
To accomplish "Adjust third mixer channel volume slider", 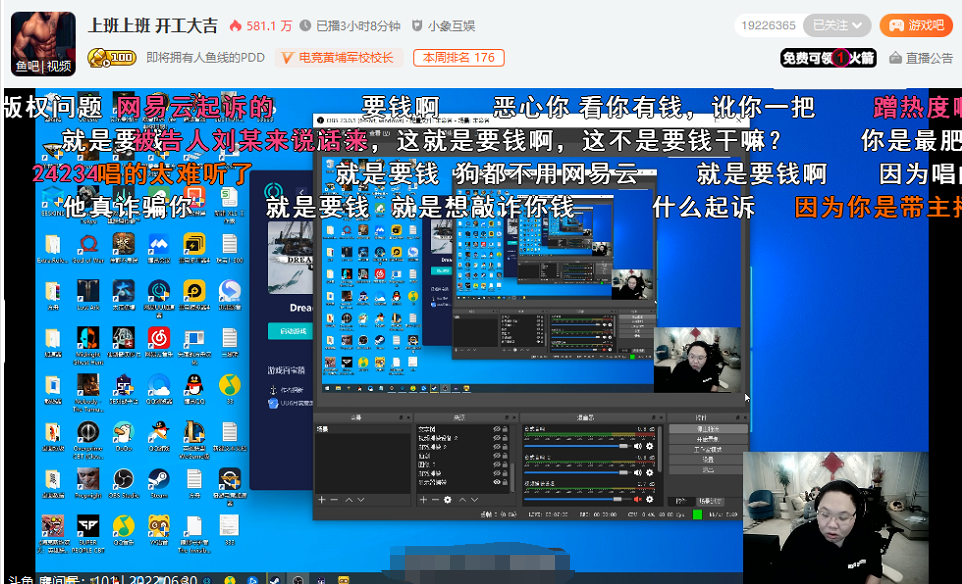I will click(x=577, y=499).
